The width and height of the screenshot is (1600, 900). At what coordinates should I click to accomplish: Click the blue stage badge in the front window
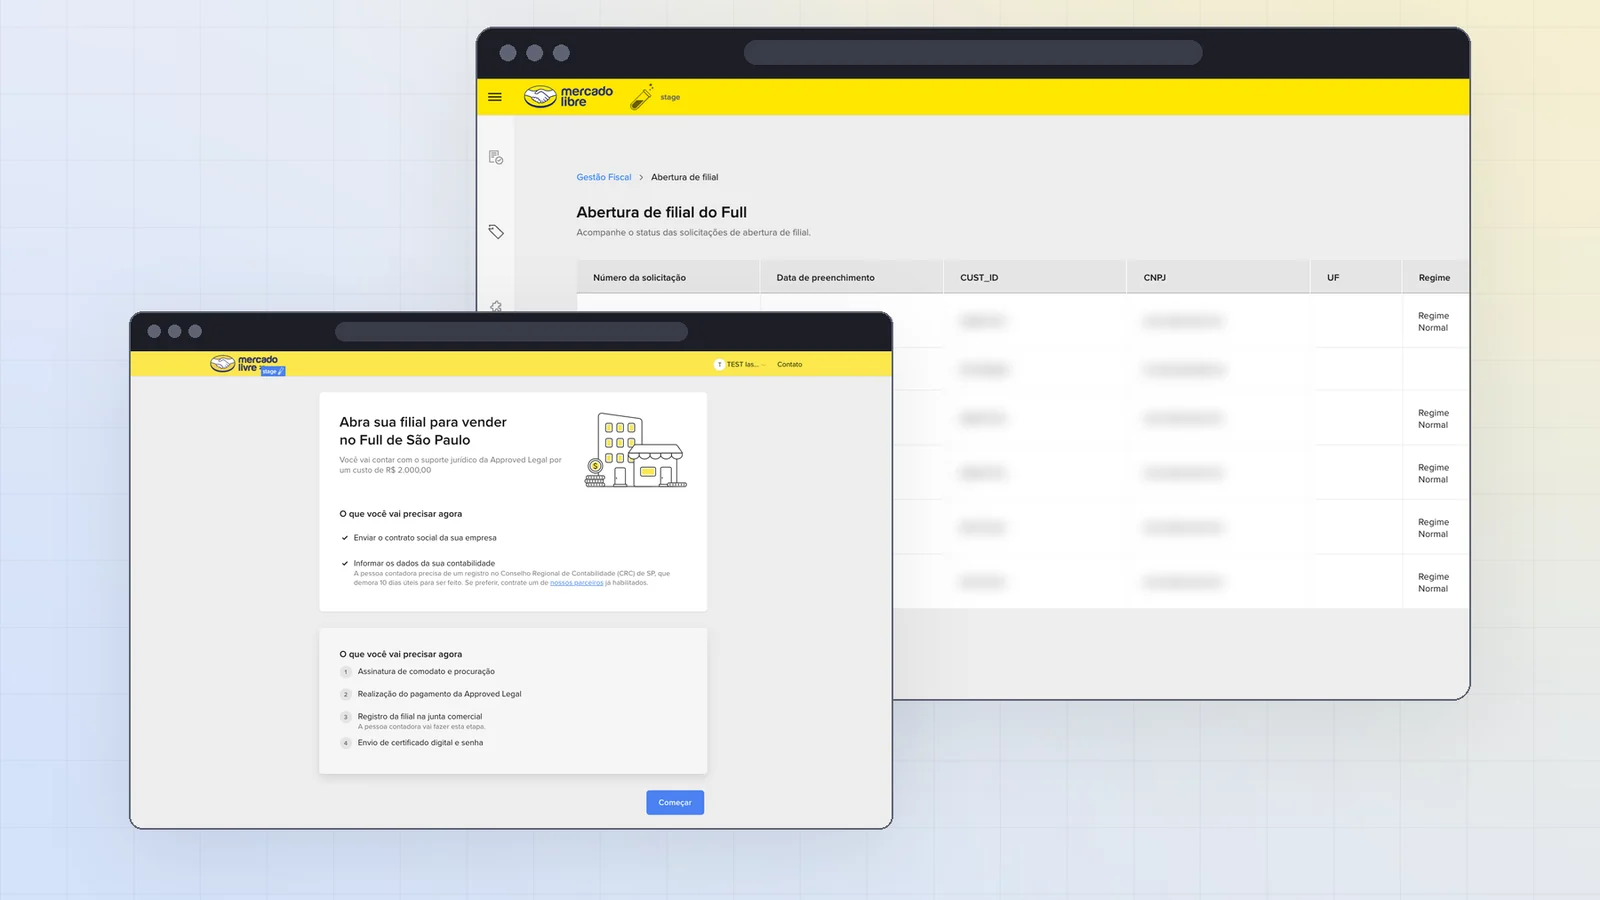coord(272,371)
